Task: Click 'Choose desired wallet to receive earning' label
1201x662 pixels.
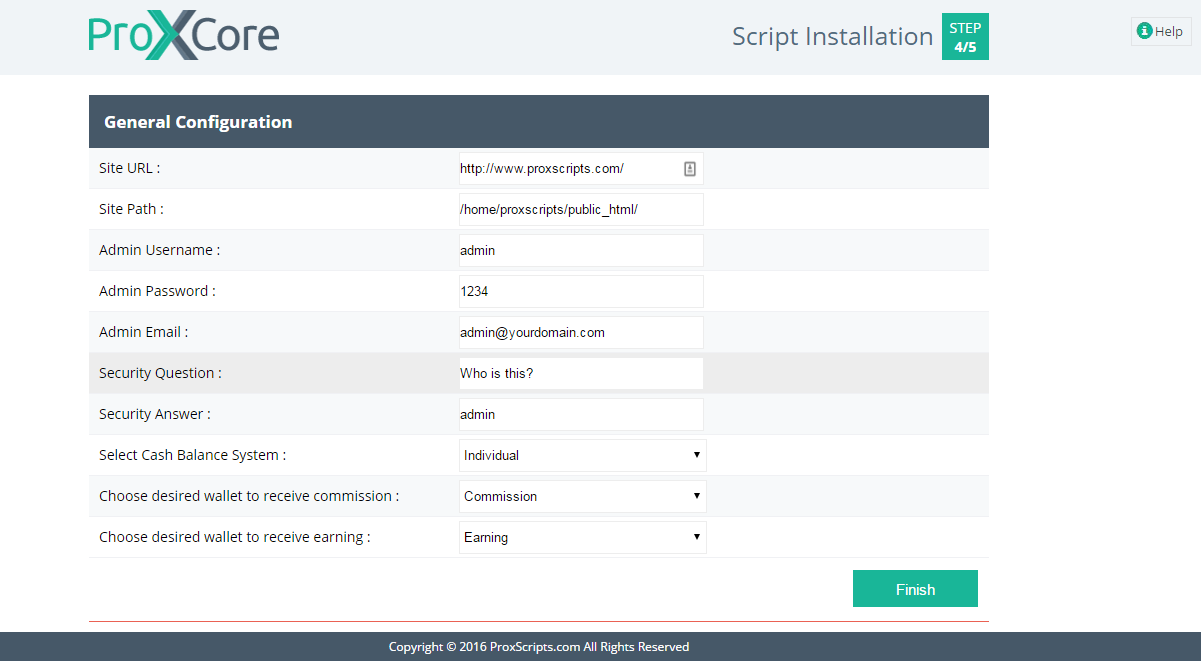Action: click(x=235, y=537)
